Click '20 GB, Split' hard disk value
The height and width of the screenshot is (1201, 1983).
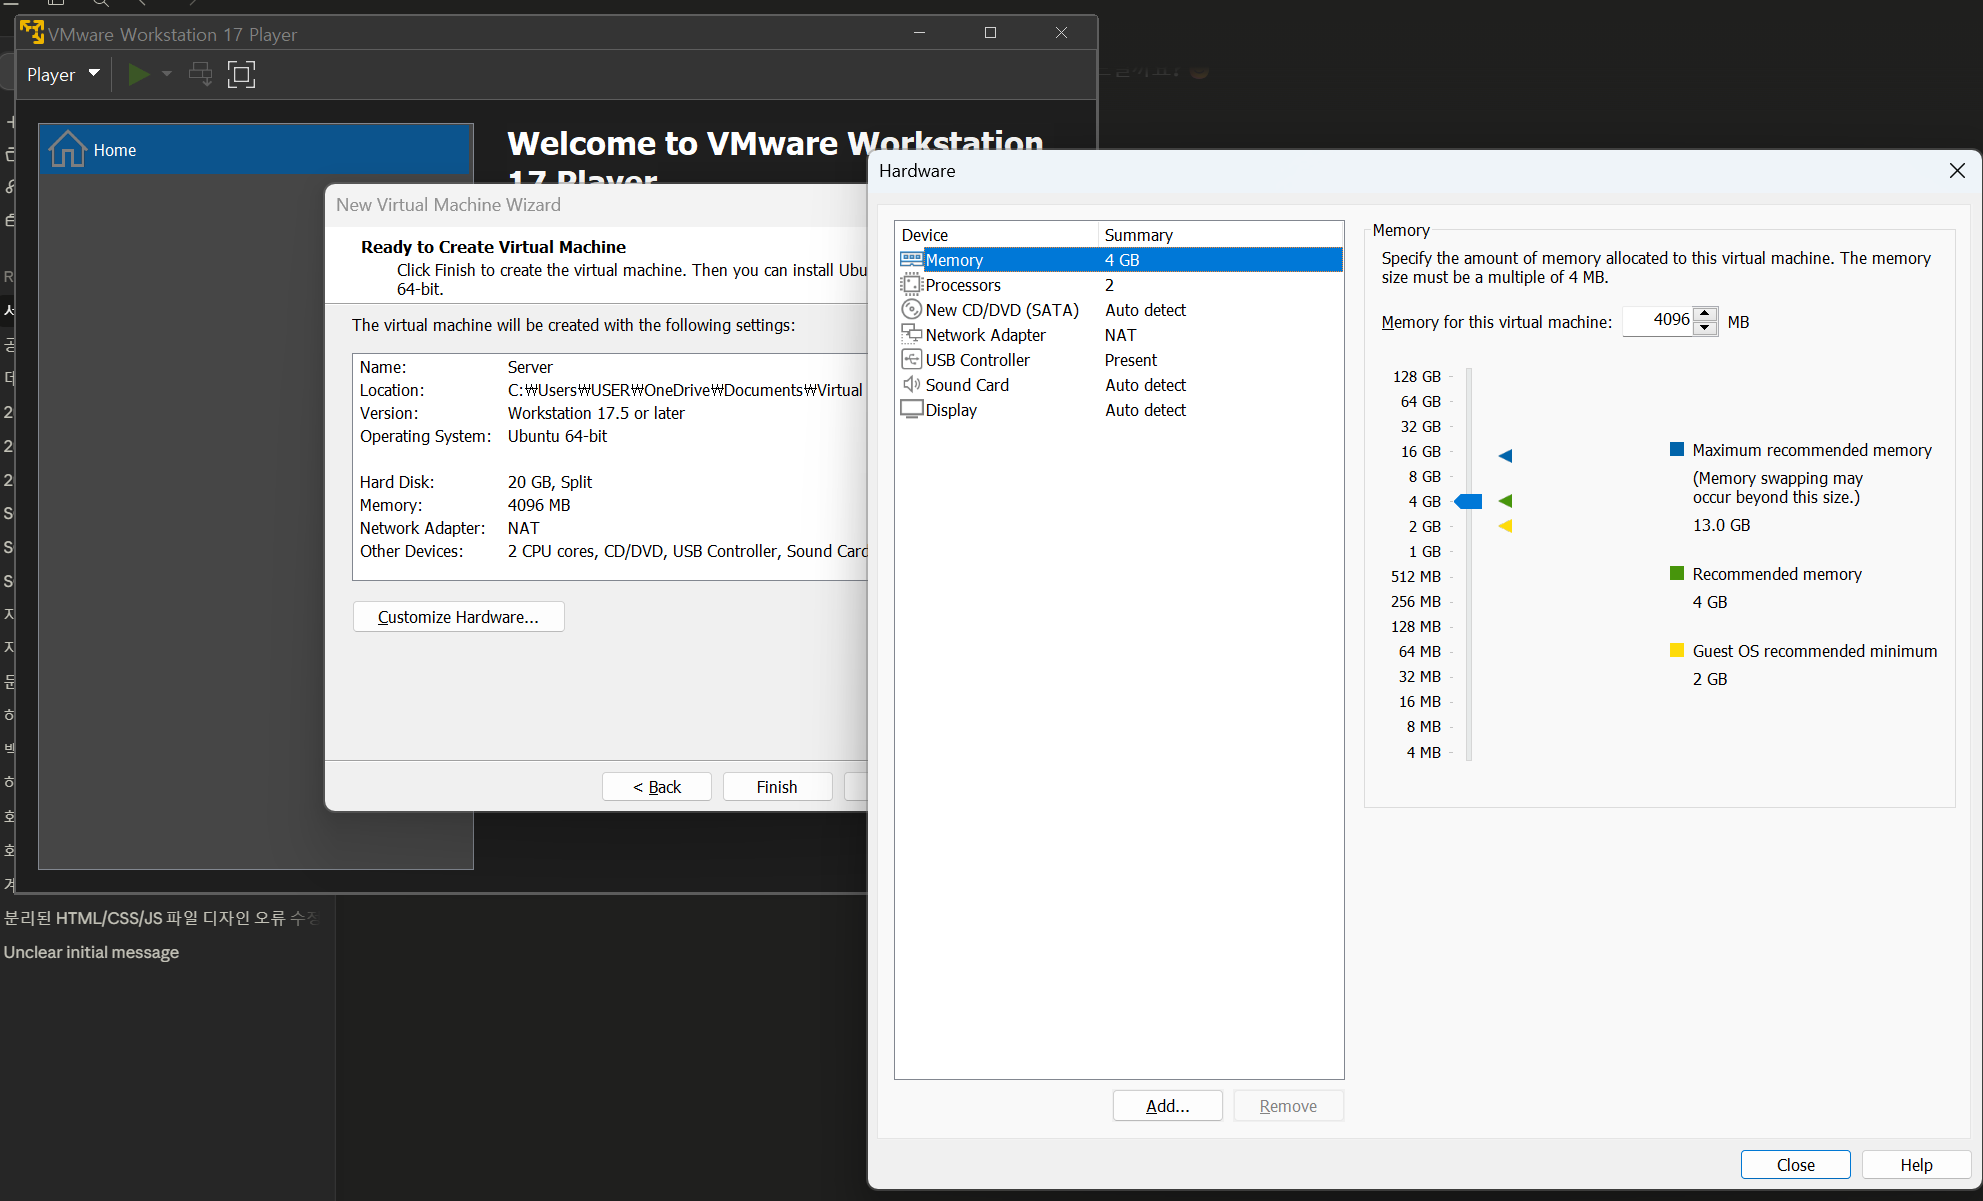pos(550,482)
